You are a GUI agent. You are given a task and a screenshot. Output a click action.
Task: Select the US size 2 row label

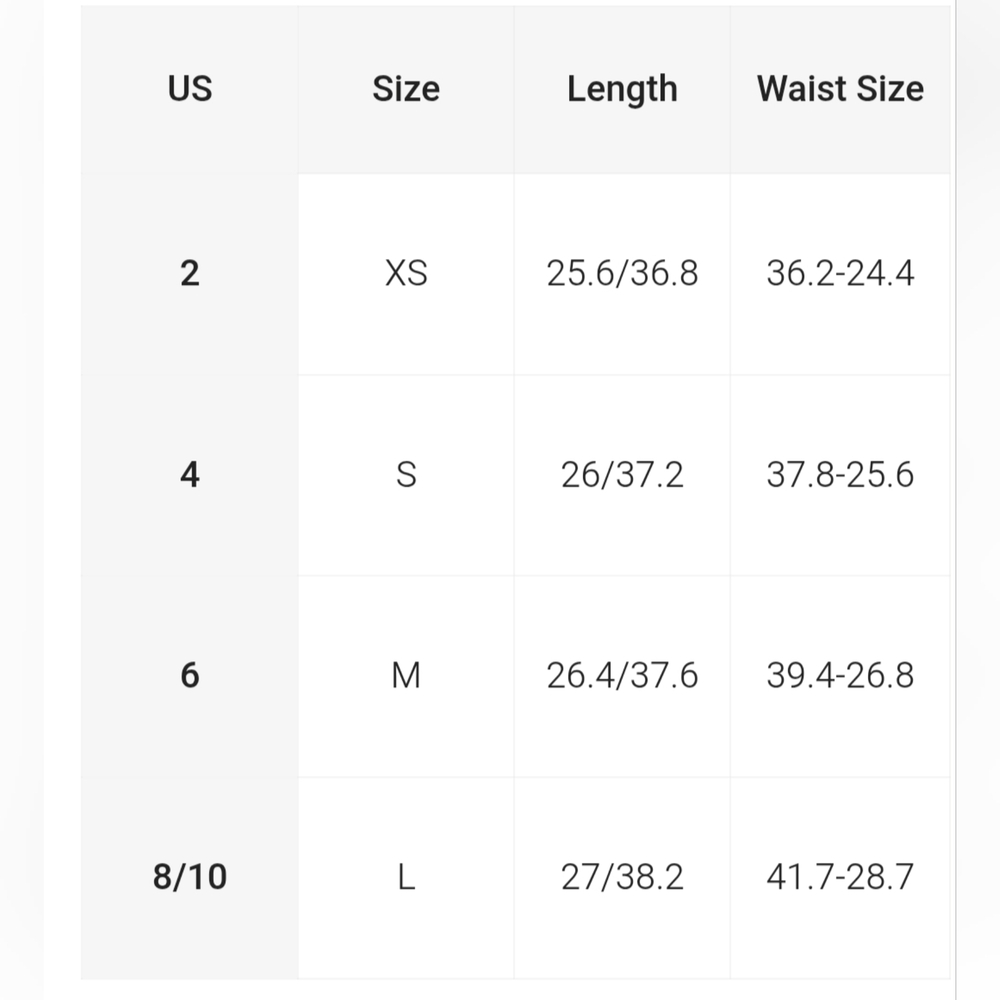[189, 274]
